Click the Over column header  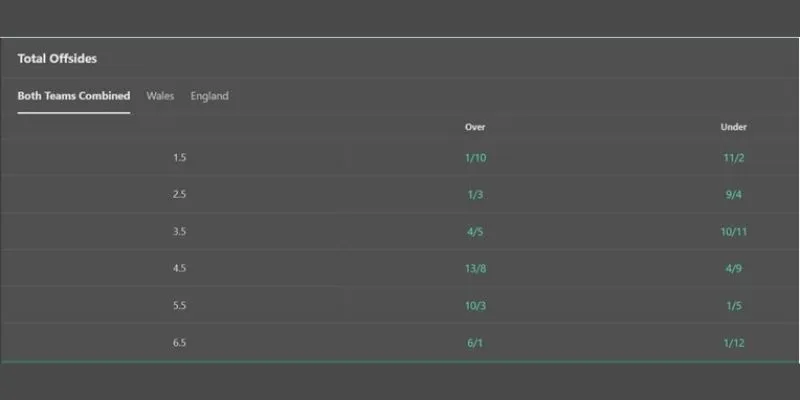point(475,127)
